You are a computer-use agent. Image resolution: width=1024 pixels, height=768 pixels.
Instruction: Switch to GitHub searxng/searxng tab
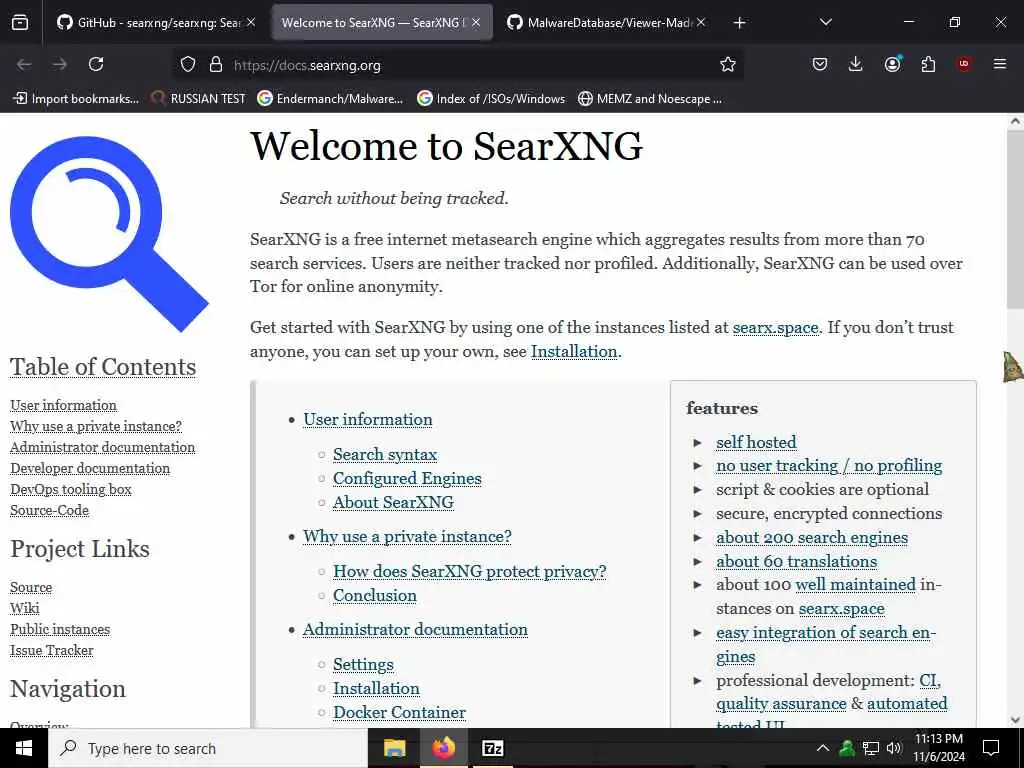click(x=157, y=23)
